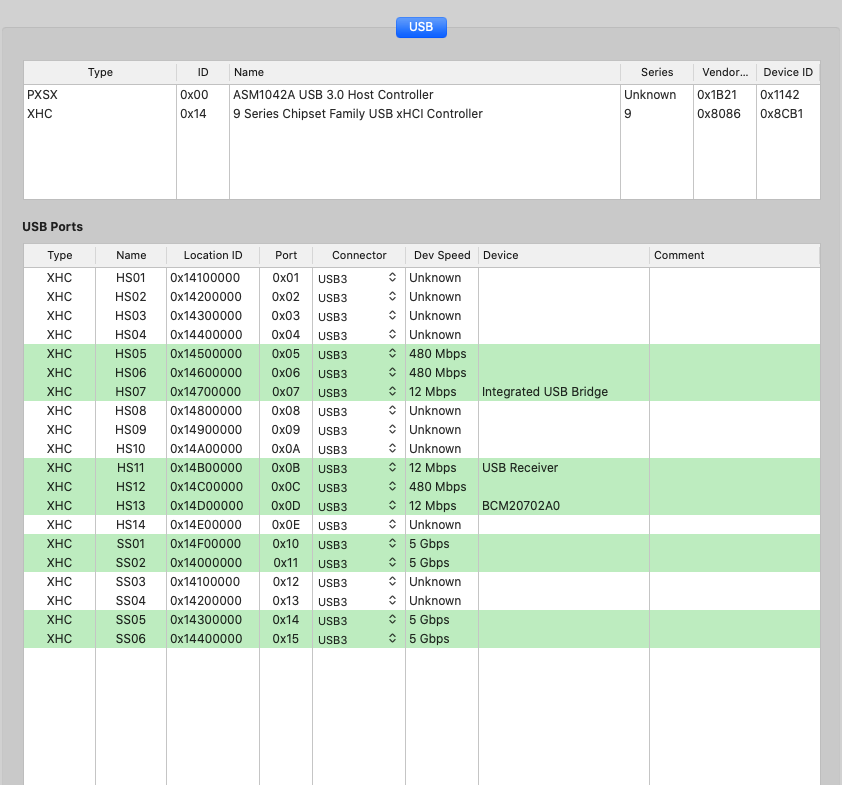Click HS01 port name cell
Screen dimensions: 842x785
point(130,278)
